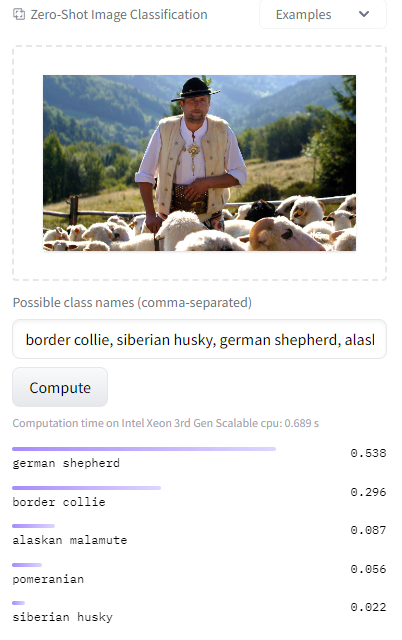Open the Examples dropdown
Screen dimensions: 402x640
(323, 14)
